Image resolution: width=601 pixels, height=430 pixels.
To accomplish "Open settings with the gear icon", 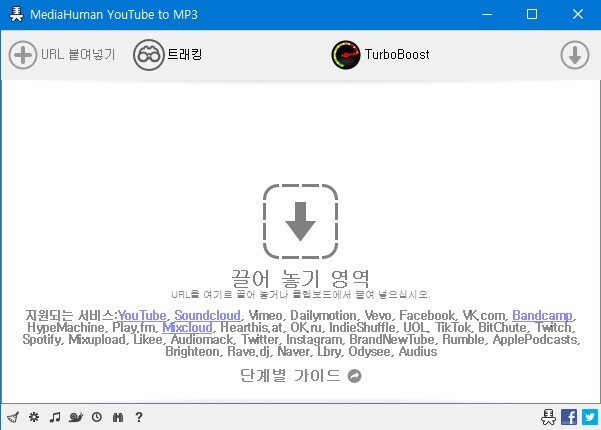I will coord(34,417).
